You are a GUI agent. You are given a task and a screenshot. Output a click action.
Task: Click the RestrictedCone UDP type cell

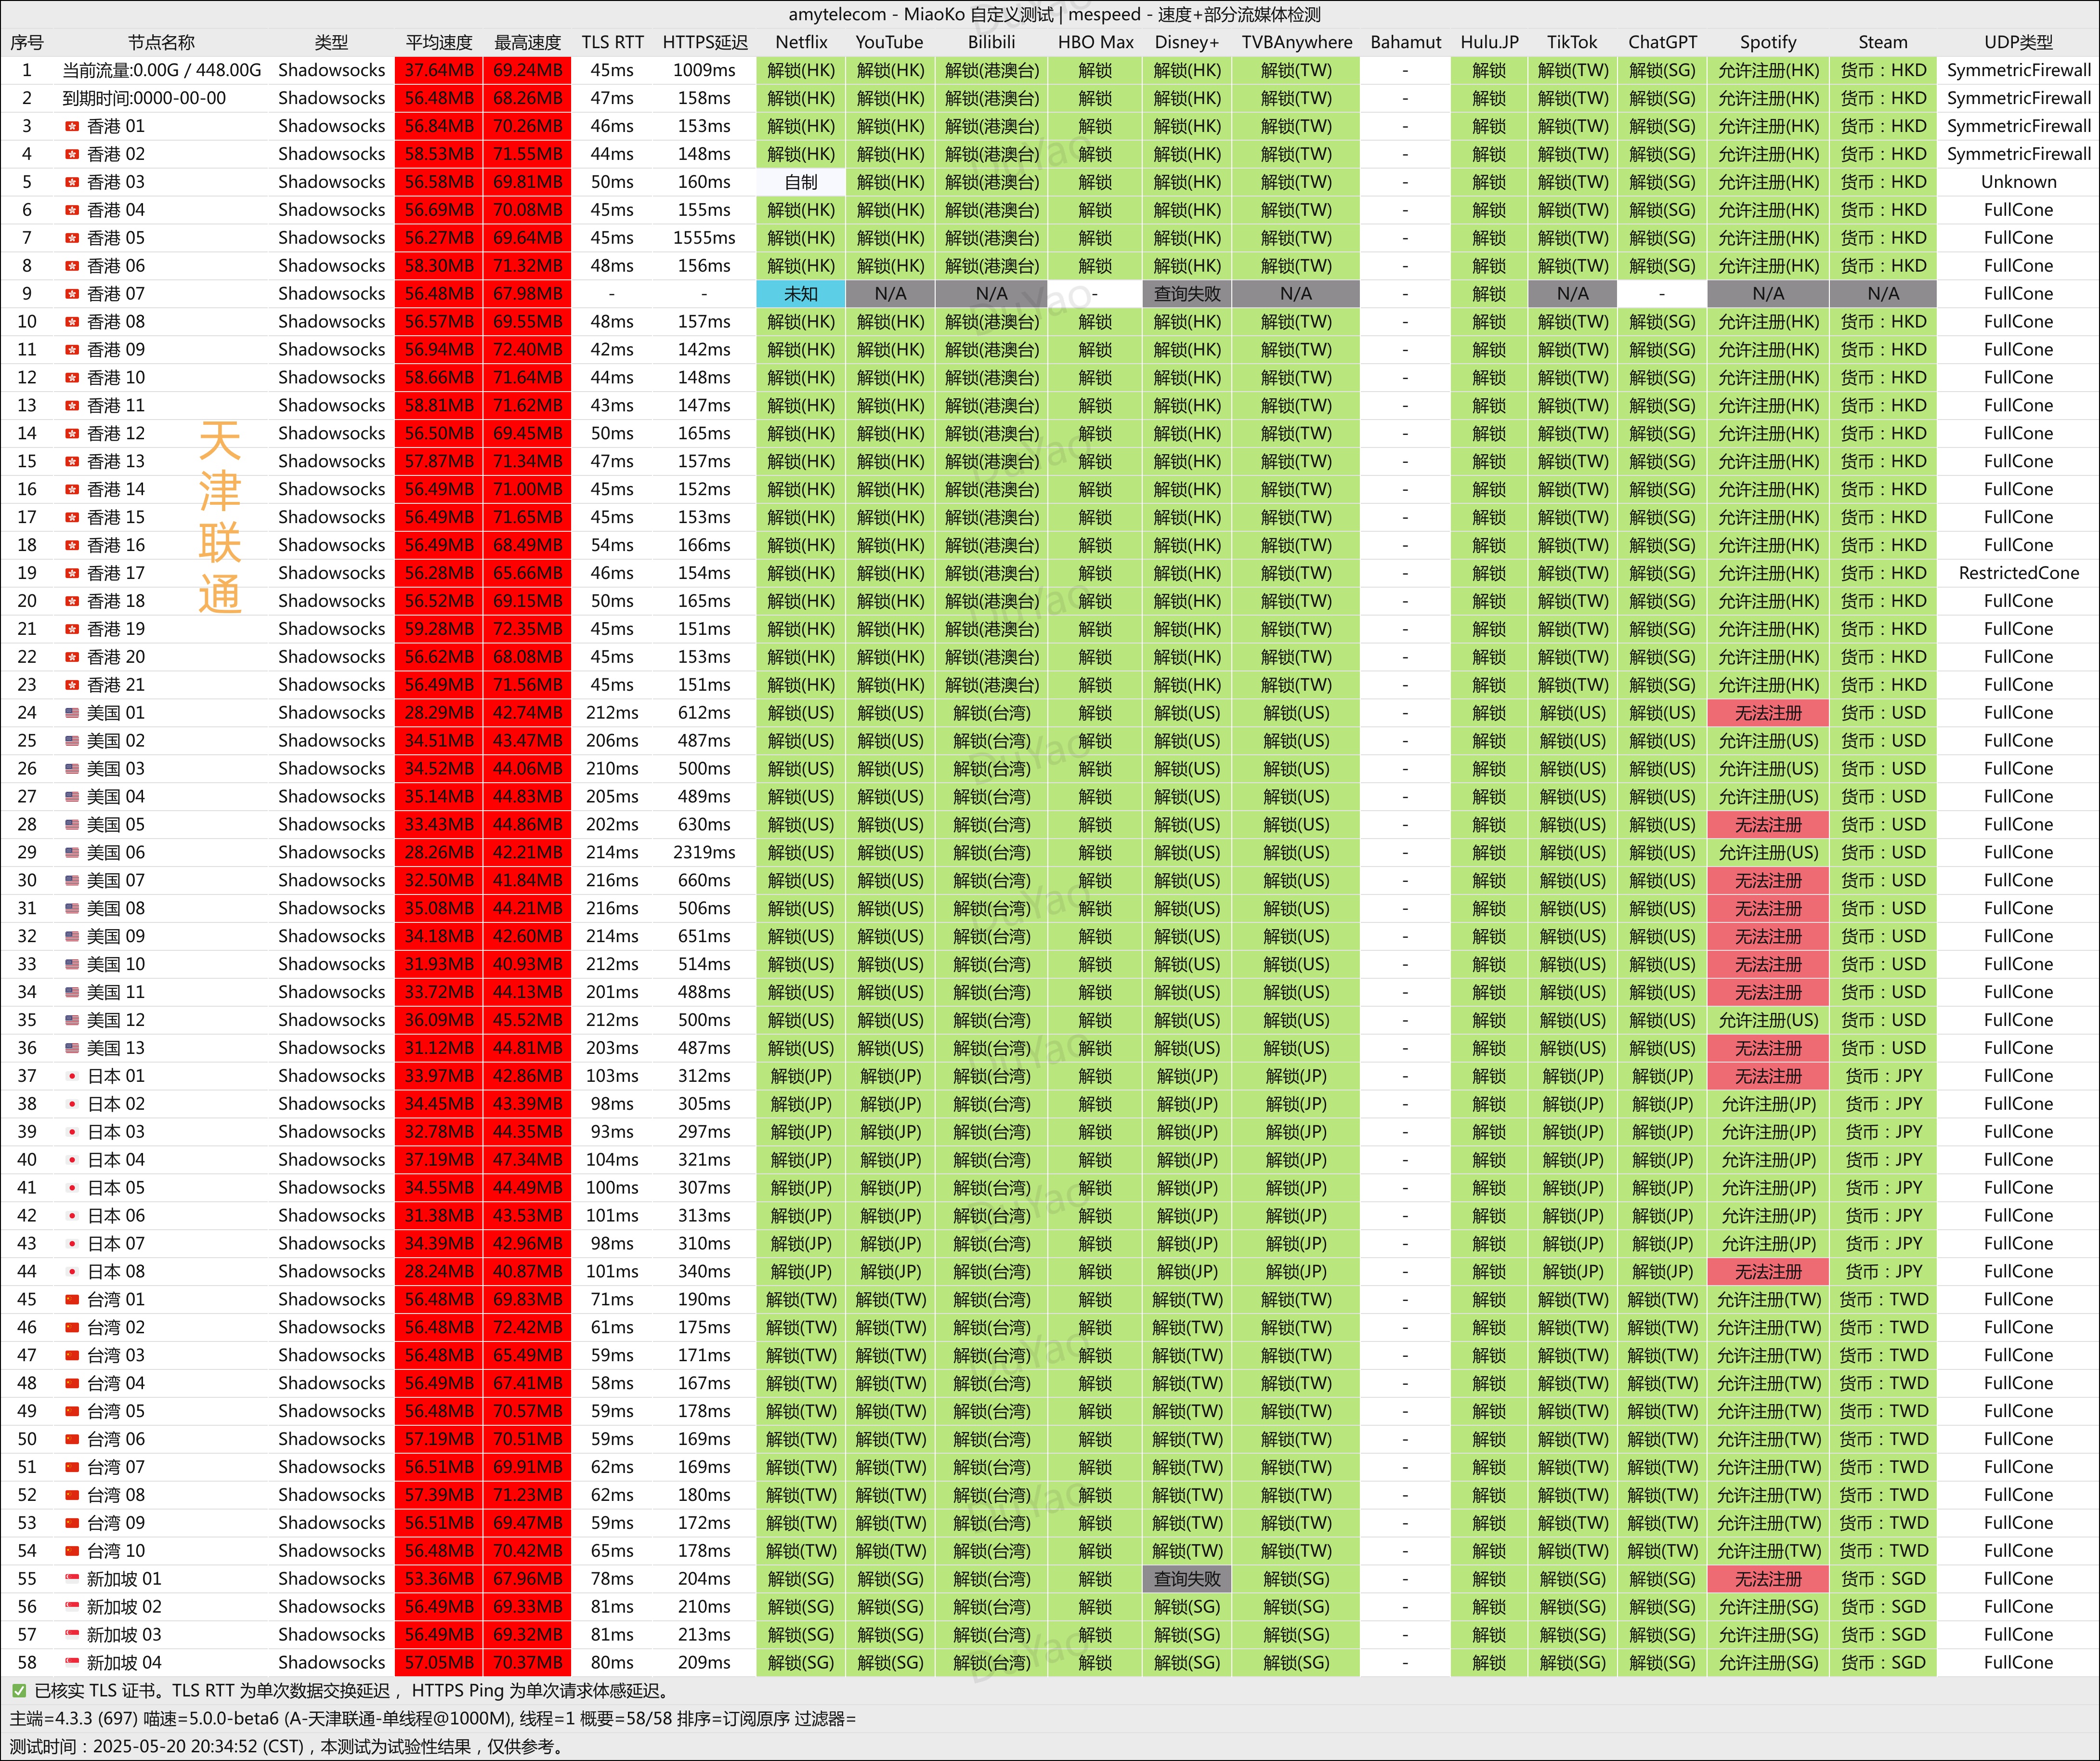click(2018, 573)
